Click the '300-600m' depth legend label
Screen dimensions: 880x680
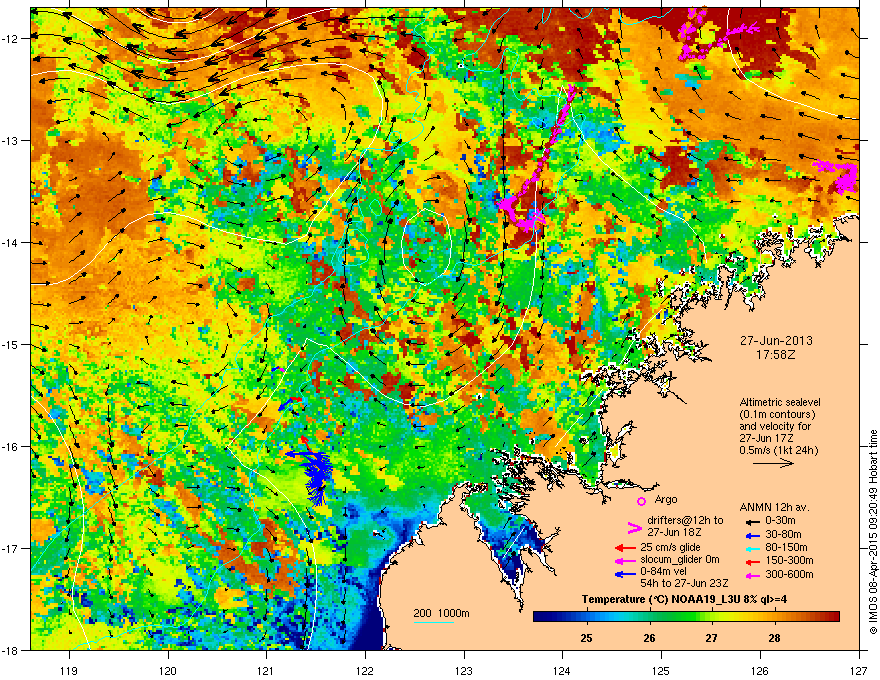tap(789, 575)
